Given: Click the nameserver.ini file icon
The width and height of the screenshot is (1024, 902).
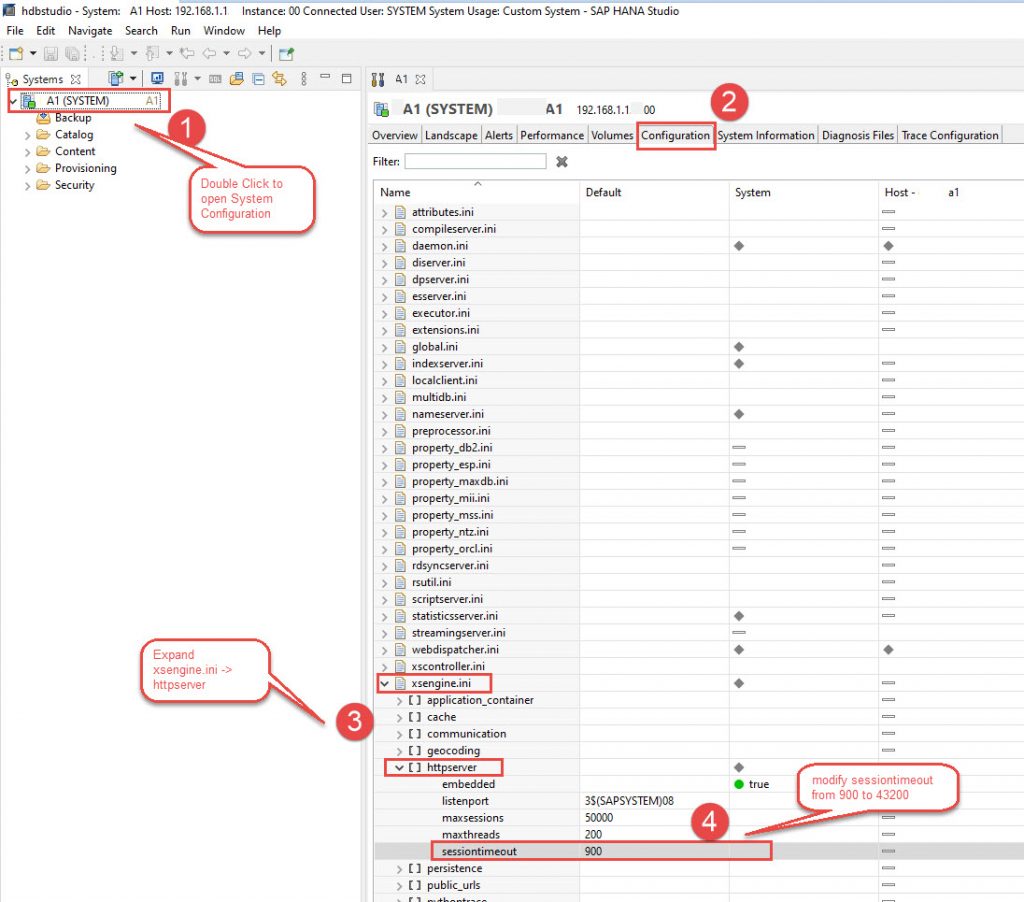Looking at the screenshot, I should click(400, 414).
